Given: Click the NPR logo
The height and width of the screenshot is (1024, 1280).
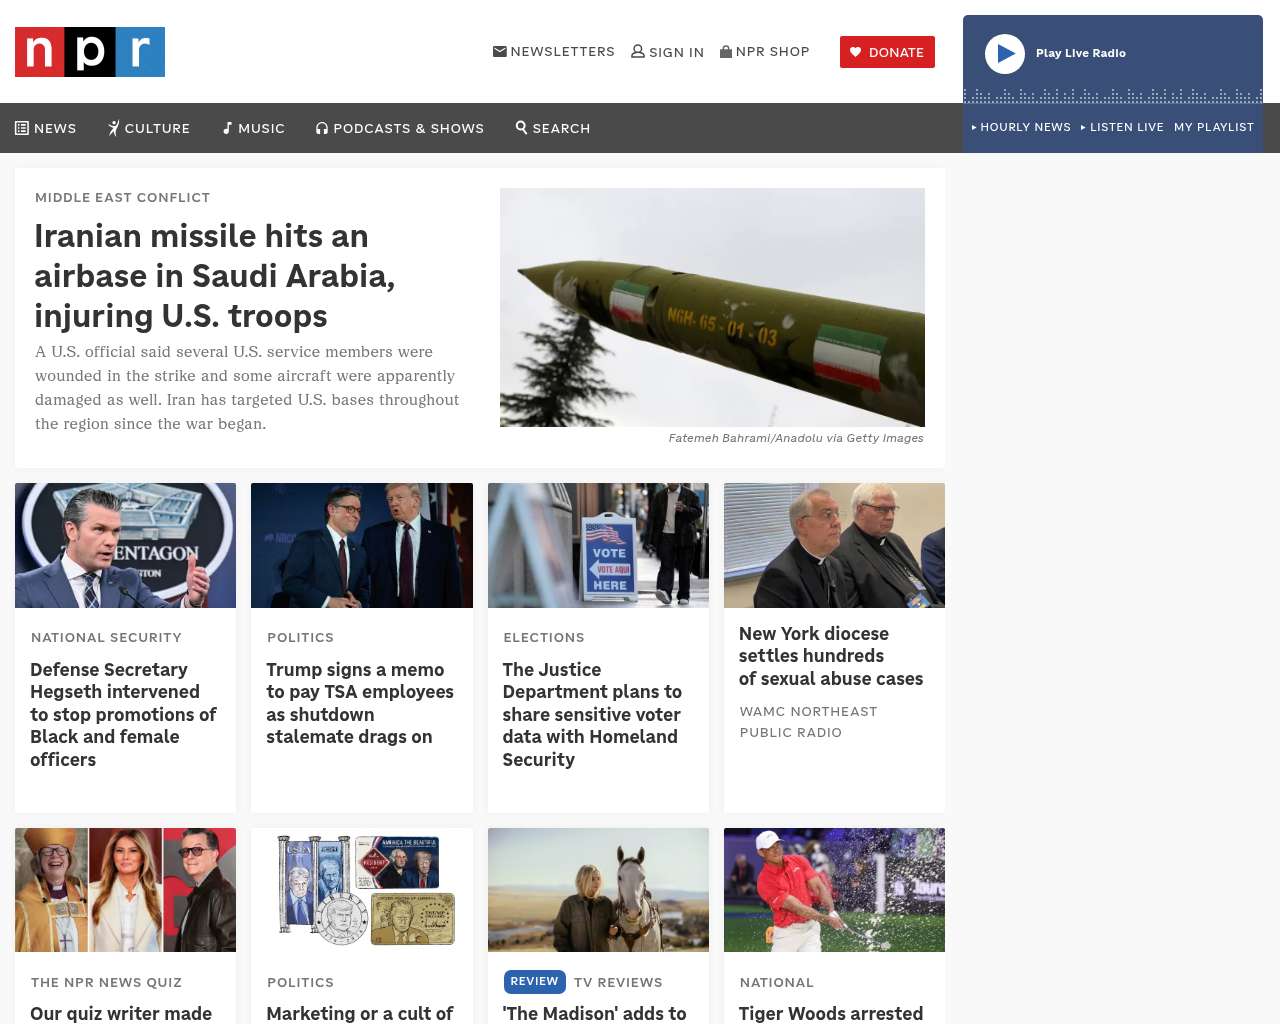Looking at the screenshot, I should pyautogui.click(x=90, y=52).
